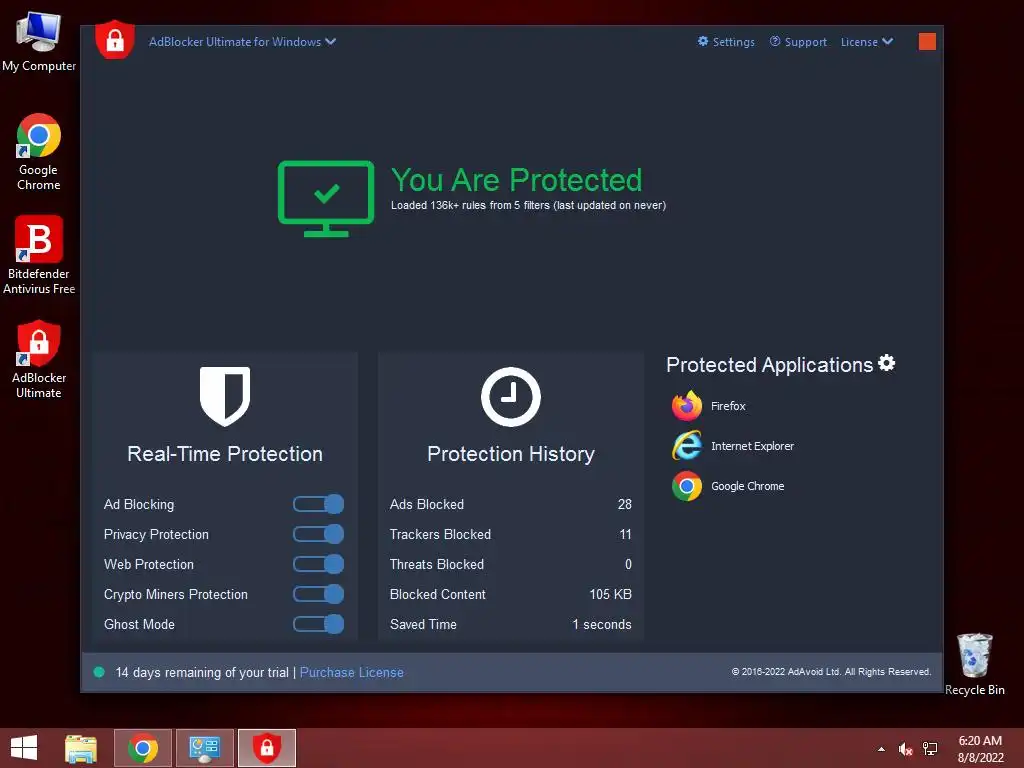Screen dimensions: 1024x768
Task: Click the Real-Time Protection shield icon
Action: [x=225, y=396]
